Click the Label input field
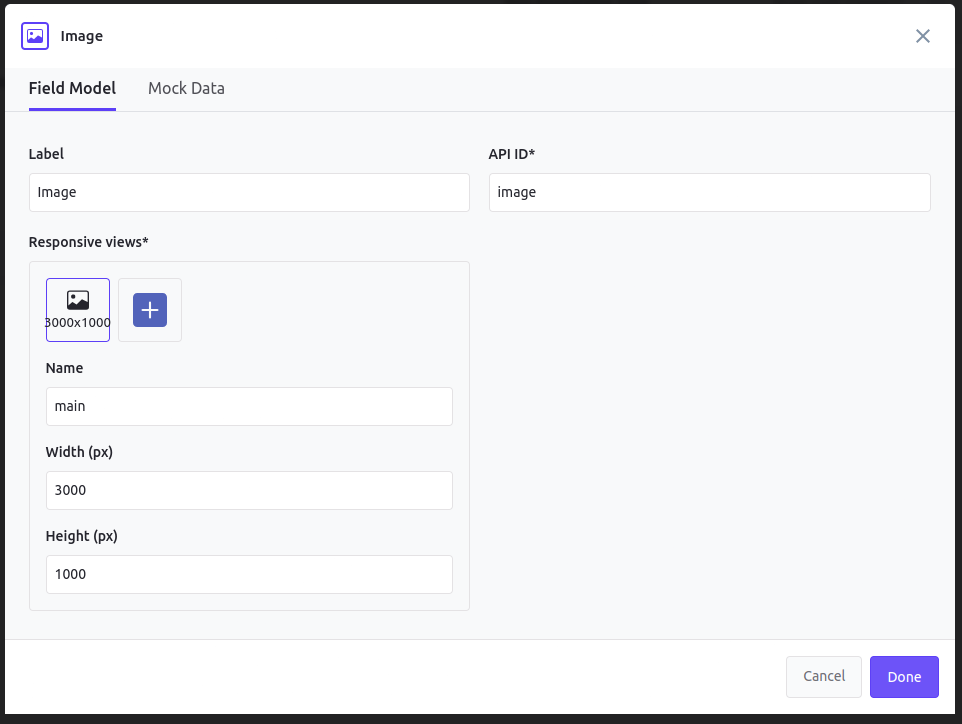The width and height of the screenshot is (962, 724). [x=249, y=193]
